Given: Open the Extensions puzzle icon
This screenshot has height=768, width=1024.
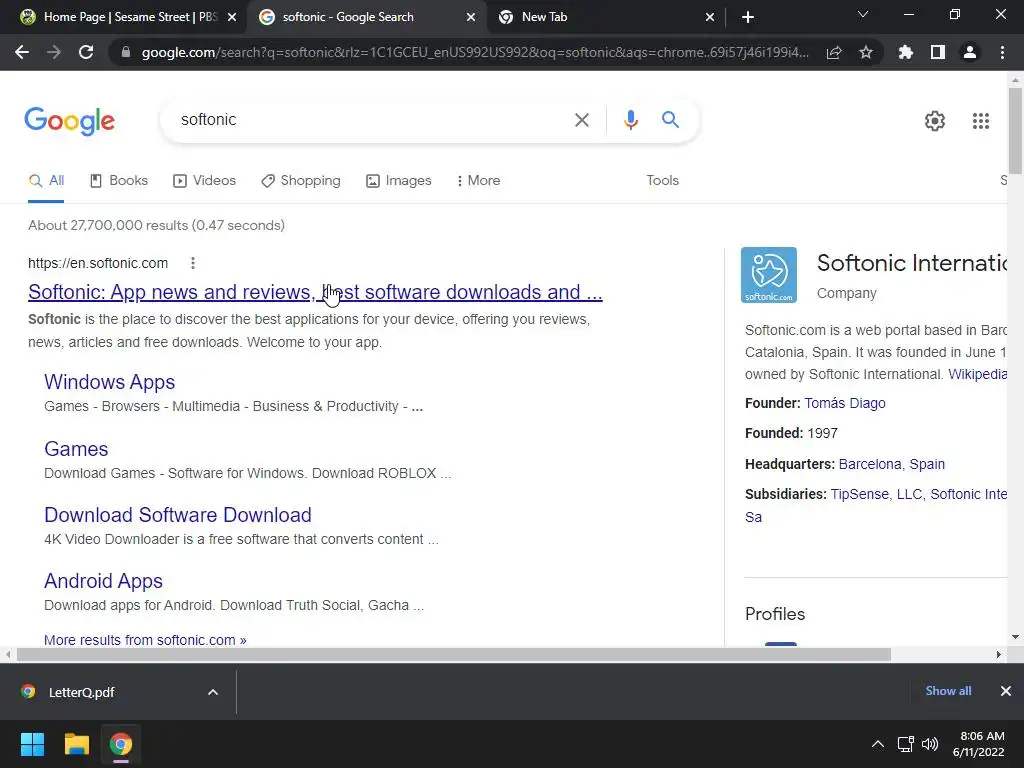Looking at the screenshot, I should 906,52.
